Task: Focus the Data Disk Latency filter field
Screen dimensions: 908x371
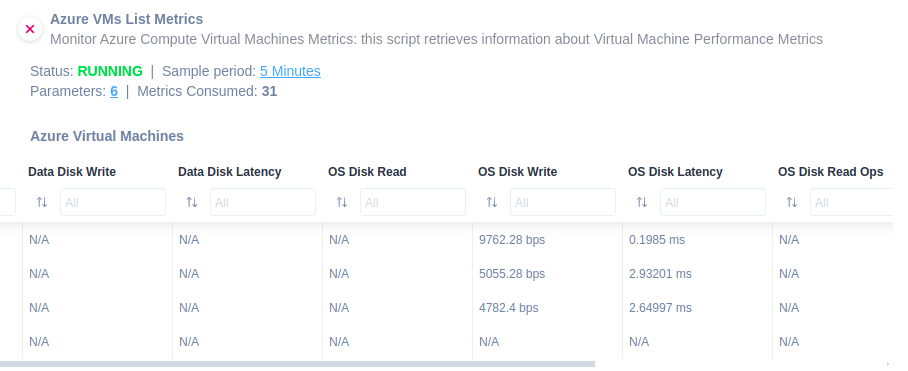Action: (263, 202)
